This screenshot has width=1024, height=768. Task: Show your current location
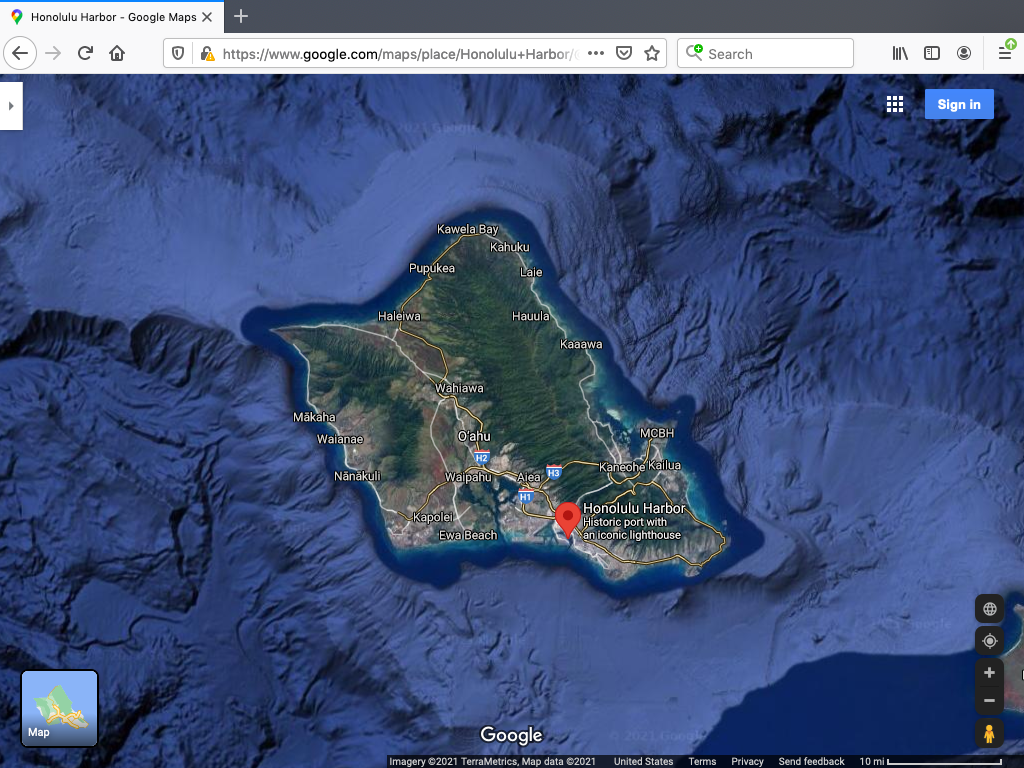click(x=989, y=641)
